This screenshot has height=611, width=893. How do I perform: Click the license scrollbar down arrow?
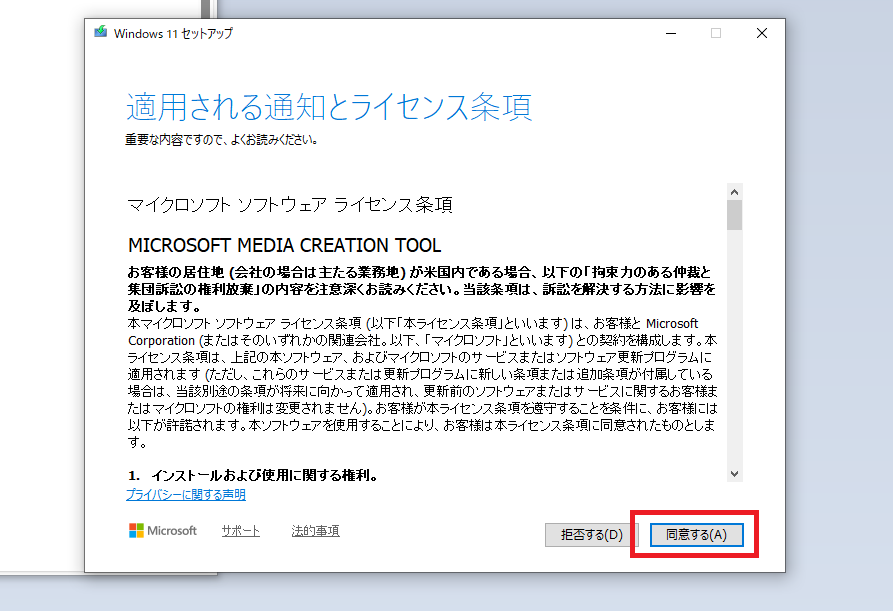click(734, 473)
